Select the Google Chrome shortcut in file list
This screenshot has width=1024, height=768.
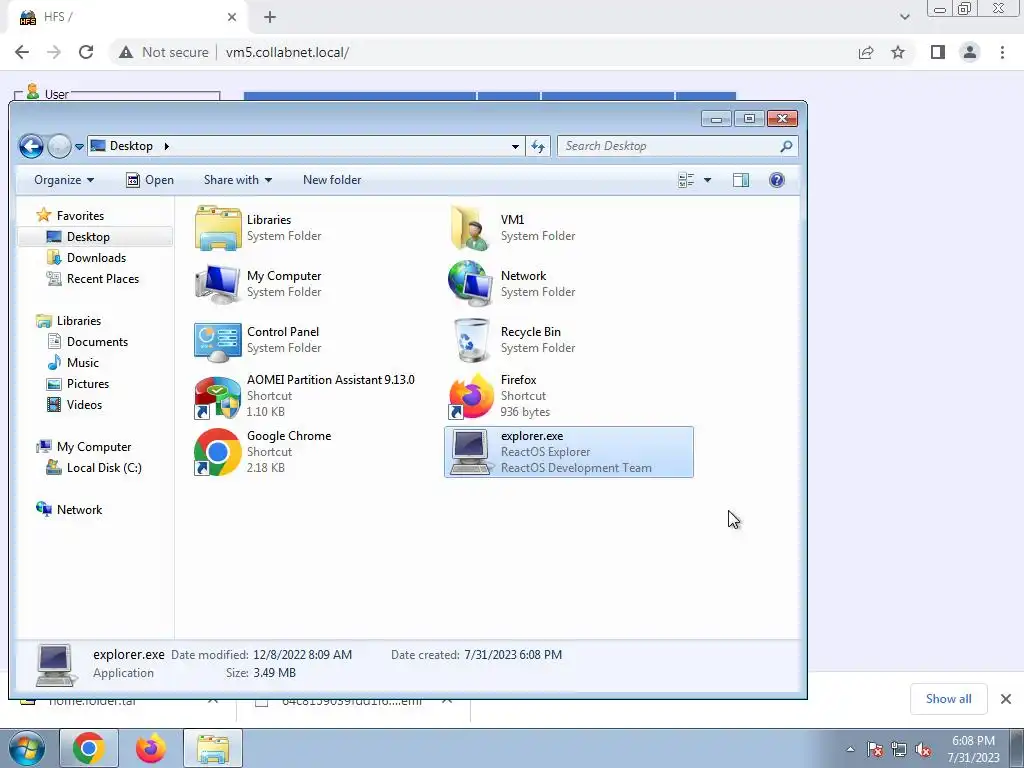[217, 452]
